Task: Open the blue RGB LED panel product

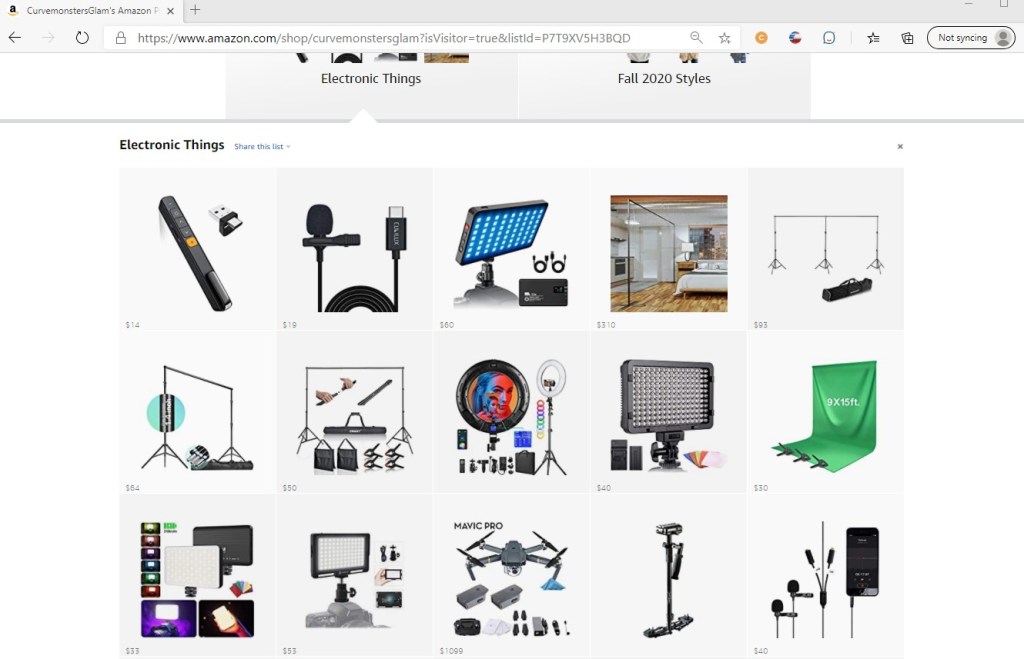Action: pyautogui.click(x=511, y=250)
